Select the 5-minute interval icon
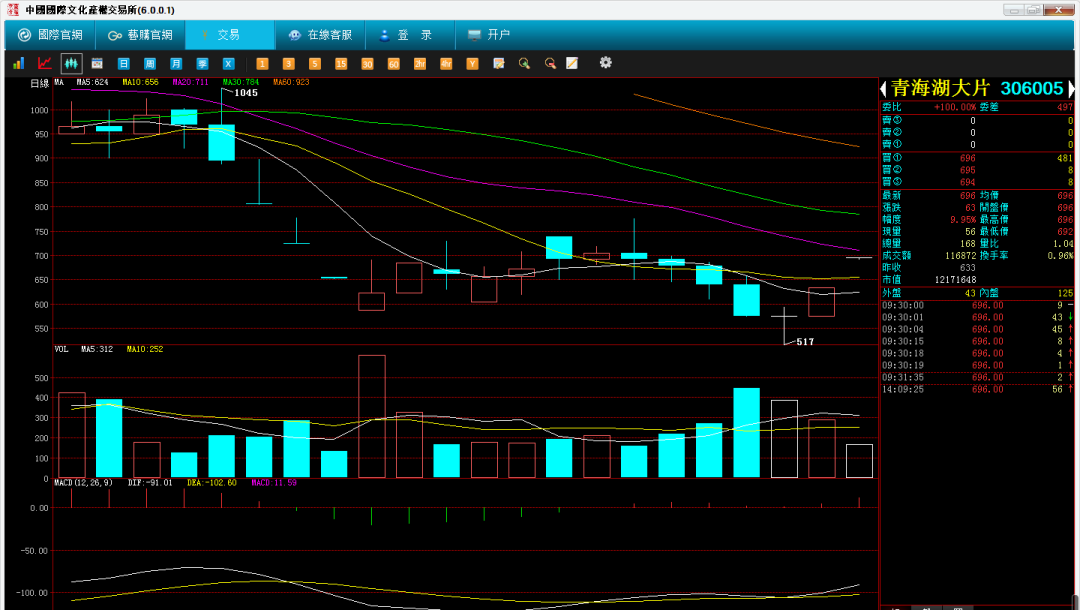Viewport: 1080px width, 610px height. [x=314, y=63]
